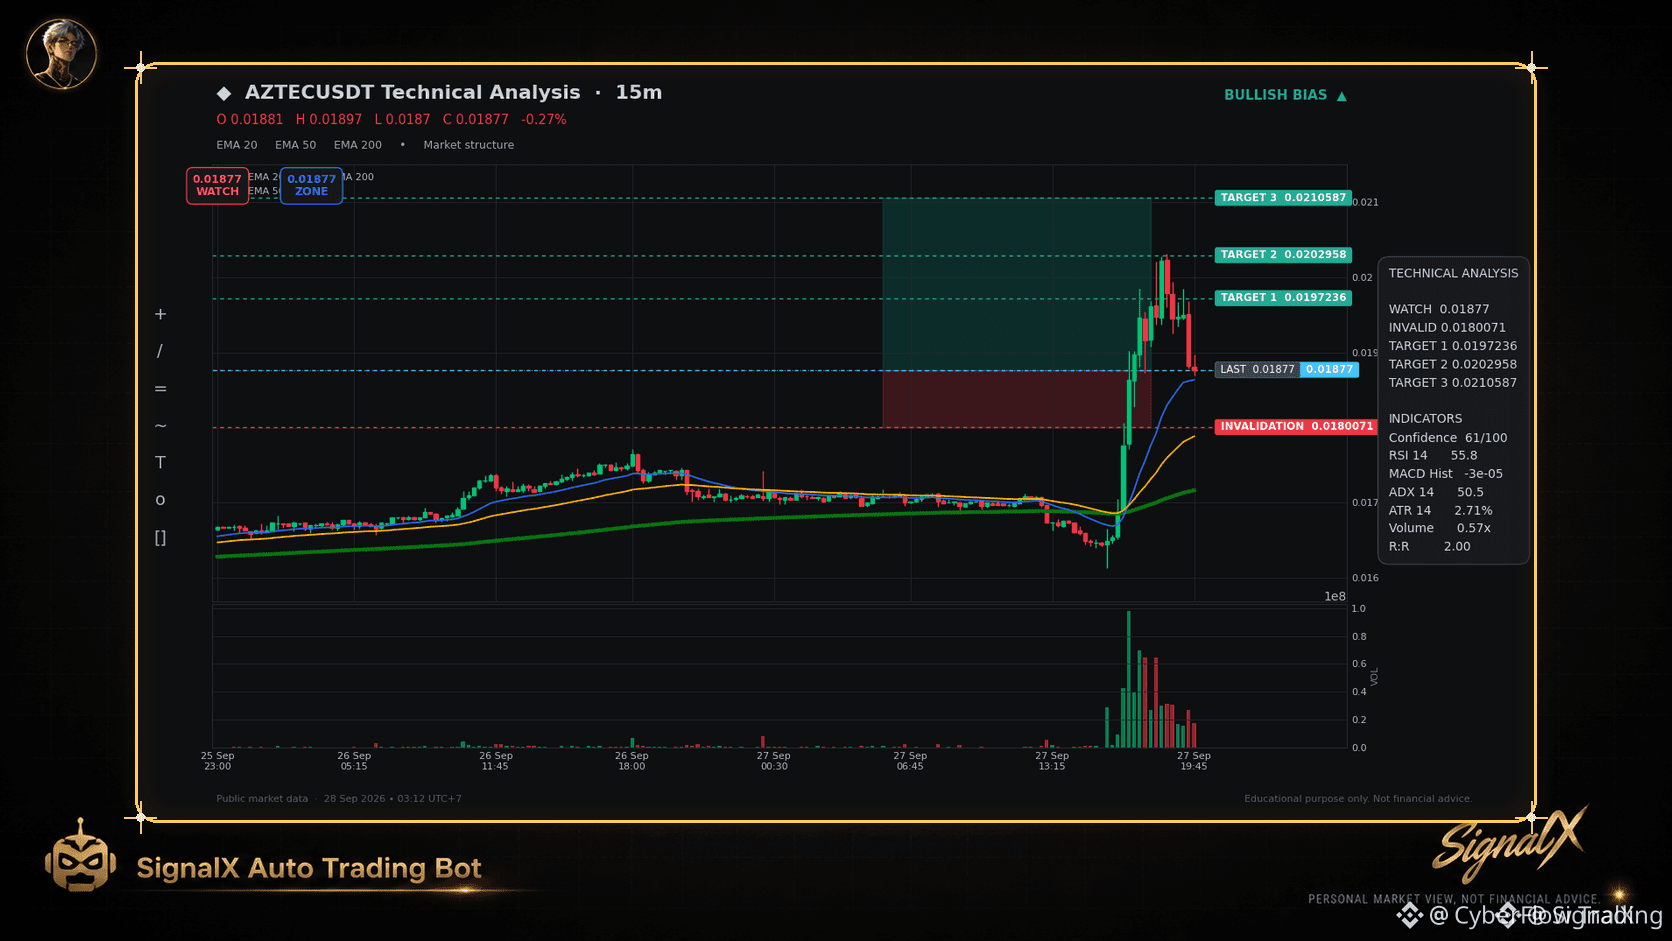This screenshot has height=941, width=1672.
Task: Open the profile avatar picture
Action: [61, 53]
